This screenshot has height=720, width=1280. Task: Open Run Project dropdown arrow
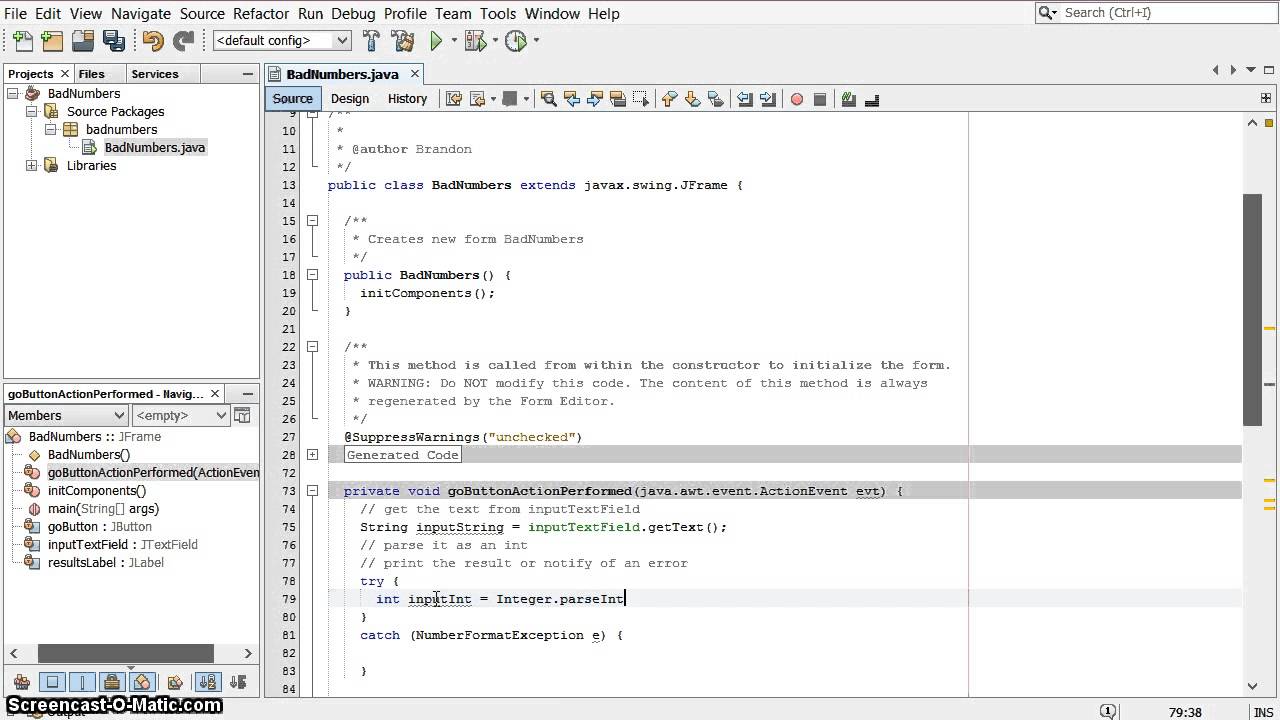[x=453, y=41]
